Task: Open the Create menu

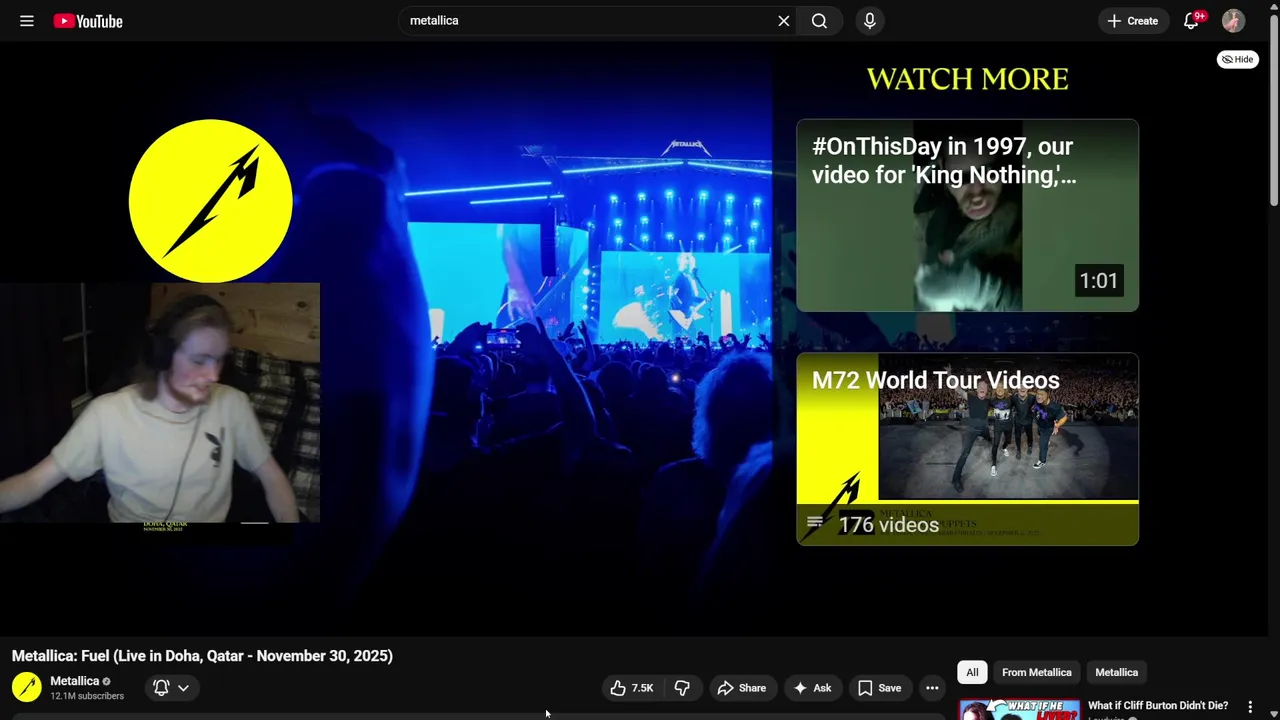Action: [x=1133, y=21]
